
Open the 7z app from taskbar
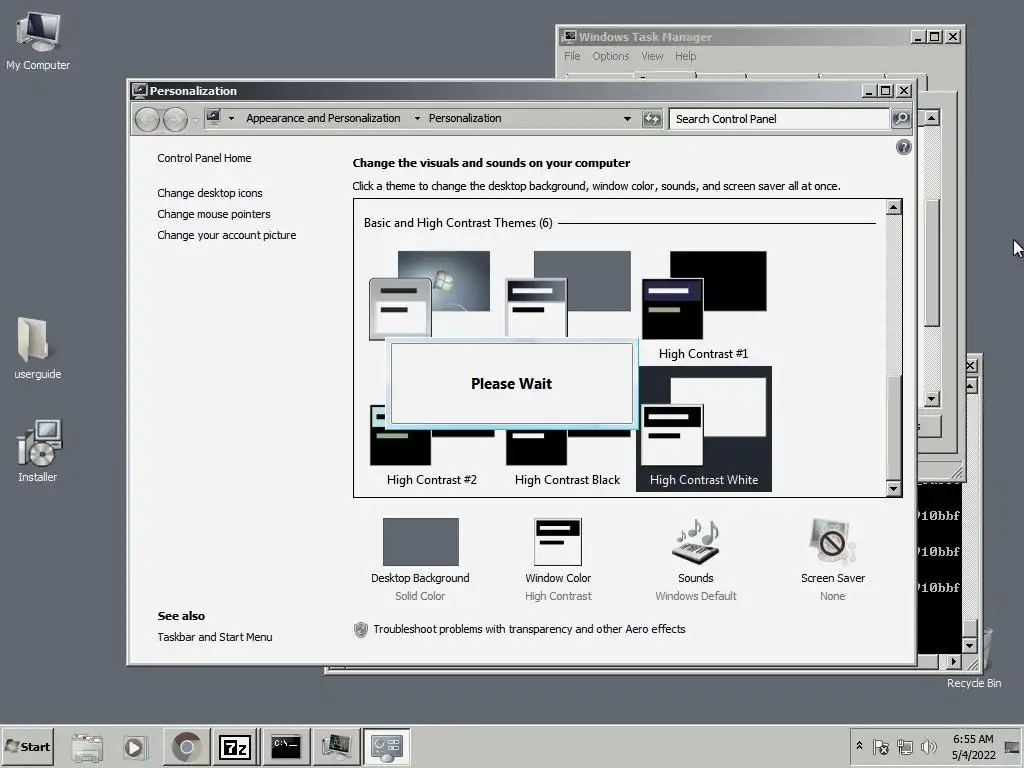coord(235,746)
